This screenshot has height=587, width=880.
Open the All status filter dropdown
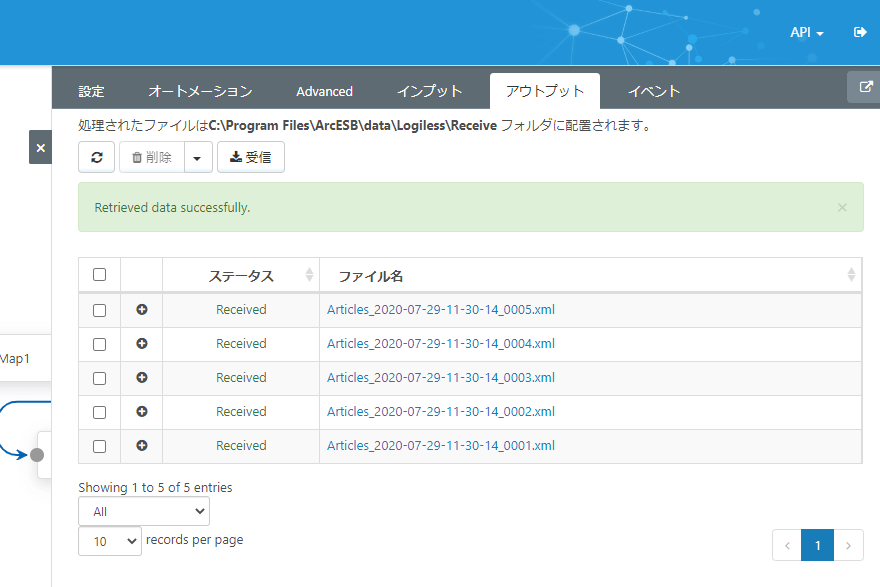(x=143, y=511)
